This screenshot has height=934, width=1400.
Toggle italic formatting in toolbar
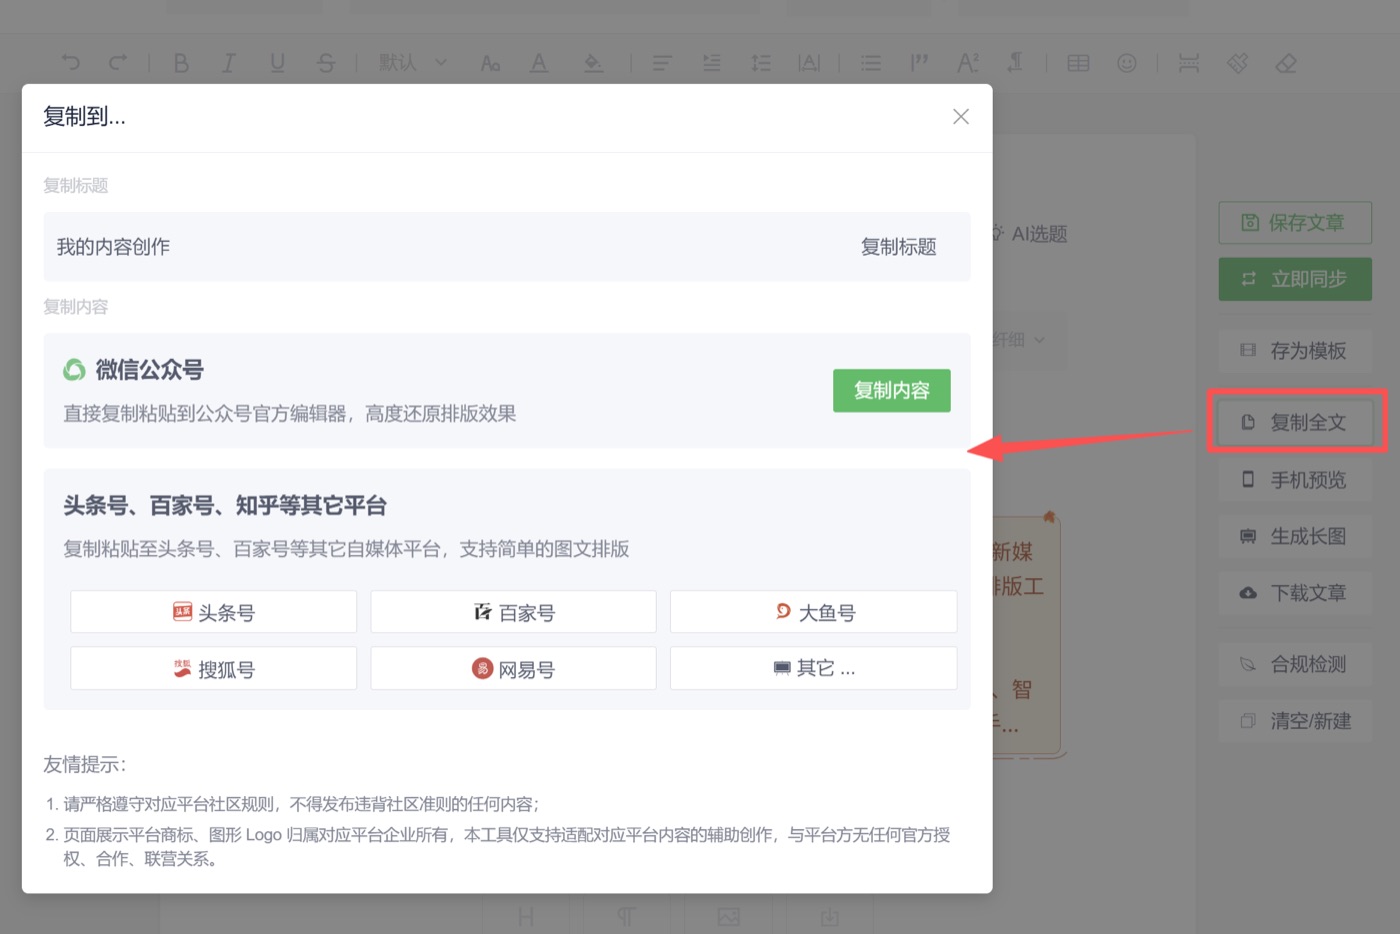228,63
